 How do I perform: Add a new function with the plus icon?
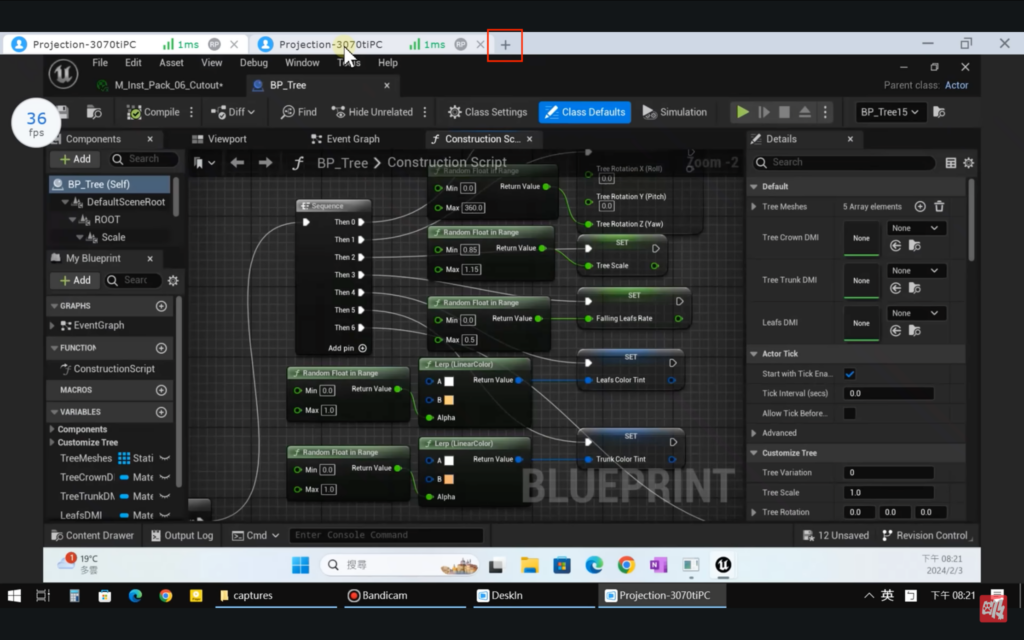click(161, 348)
